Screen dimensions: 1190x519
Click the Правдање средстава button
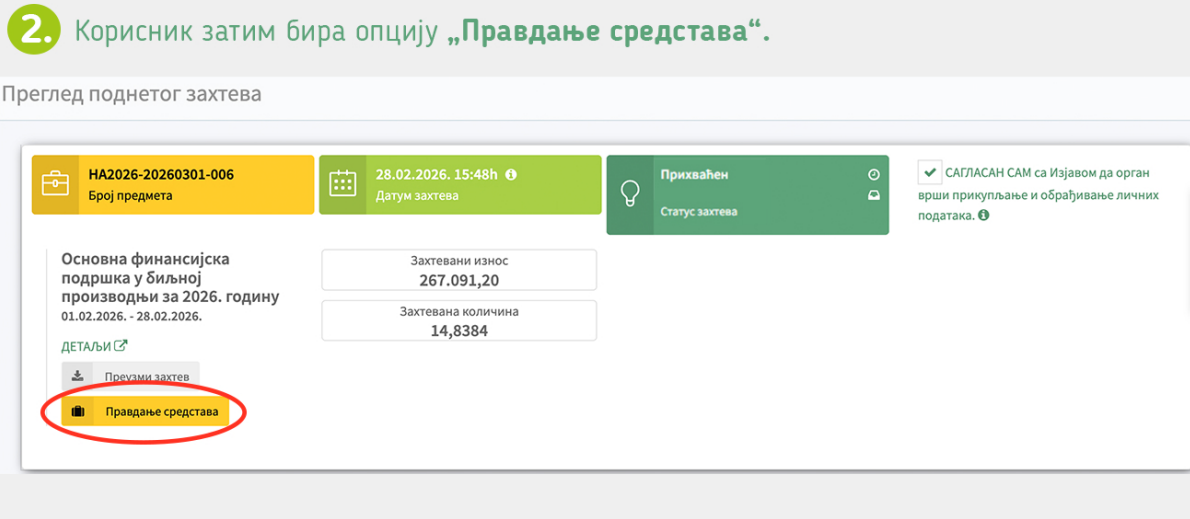[x=145, y=411]
